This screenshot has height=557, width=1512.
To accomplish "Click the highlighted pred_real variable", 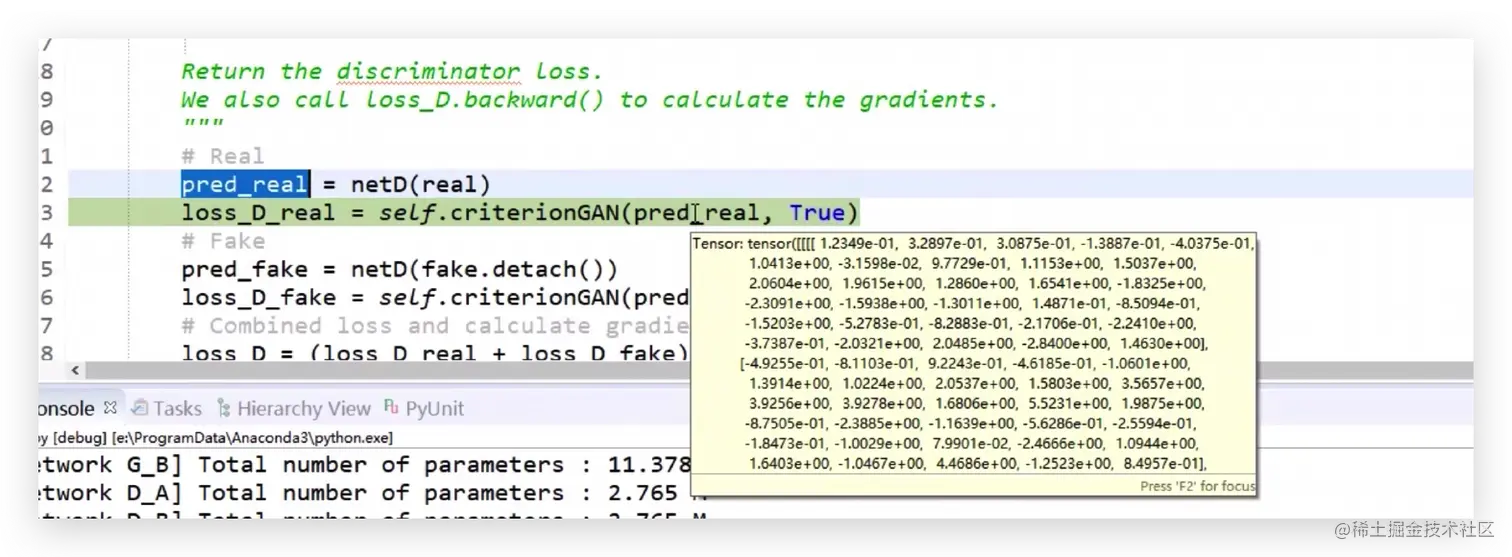I will point(245,184).
